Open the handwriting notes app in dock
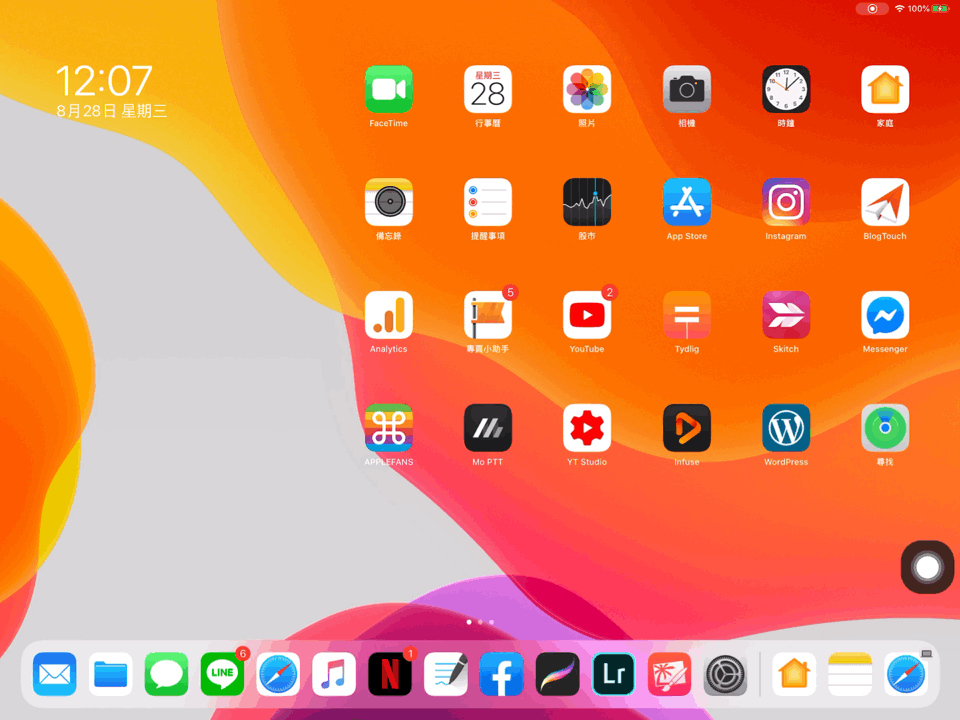Image resolution: width=960 pixels, height=720 pixels. [446, 674]
